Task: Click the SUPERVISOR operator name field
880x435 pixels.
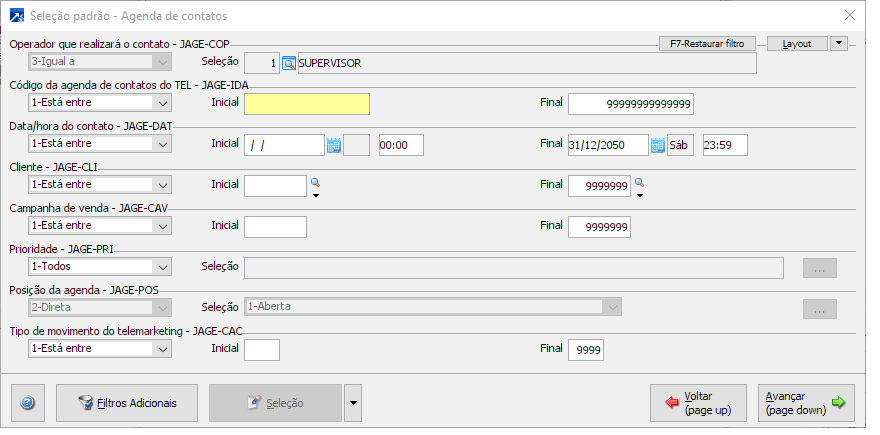Action: coord(527,63)
